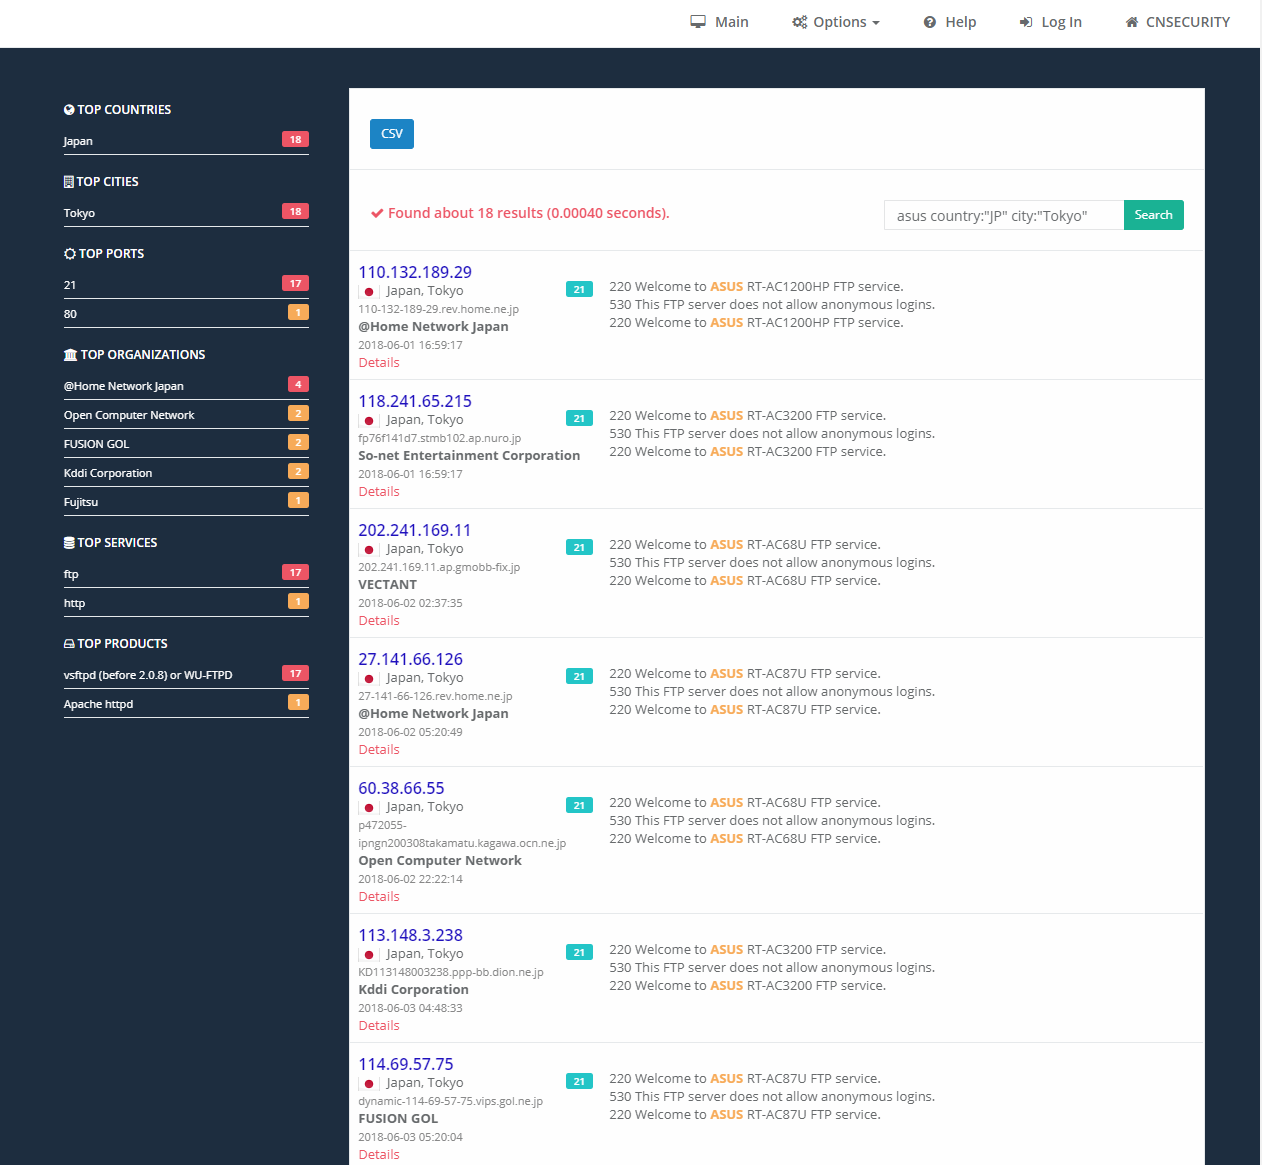Click port 21 badge for 110.132.189.29
The image size is (1262, 1165).
coord(579,290)
